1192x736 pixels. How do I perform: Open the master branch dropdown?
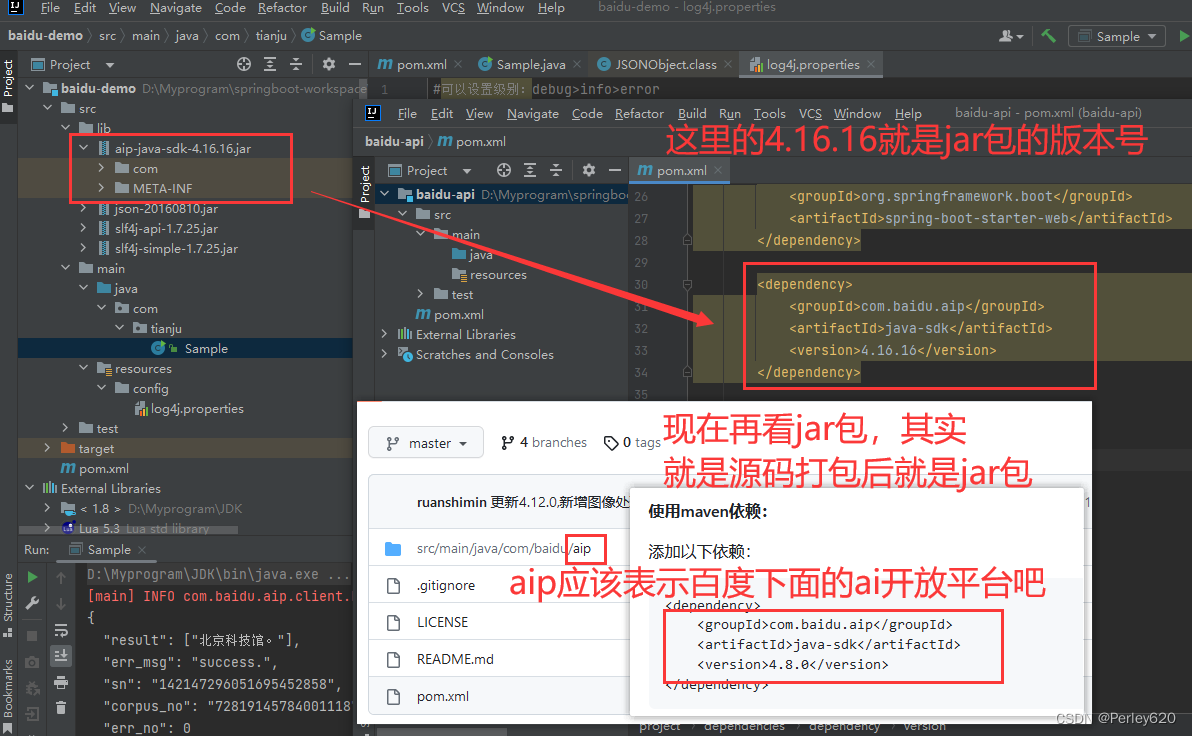pyautogui.click(x=426, y=443)
